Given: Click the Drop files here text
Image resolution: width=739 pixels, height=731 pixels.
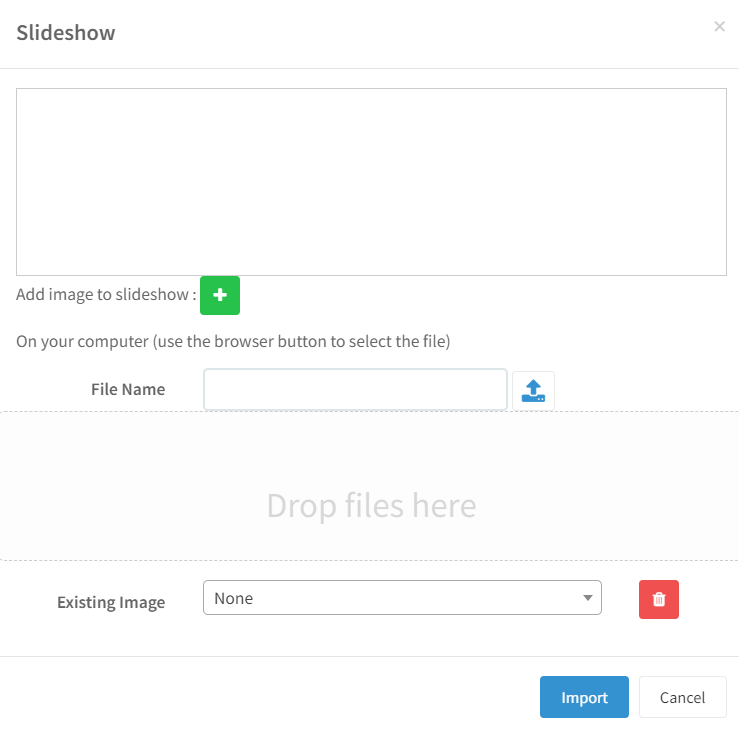Looking at the screenshot, I should coord(371,506).
